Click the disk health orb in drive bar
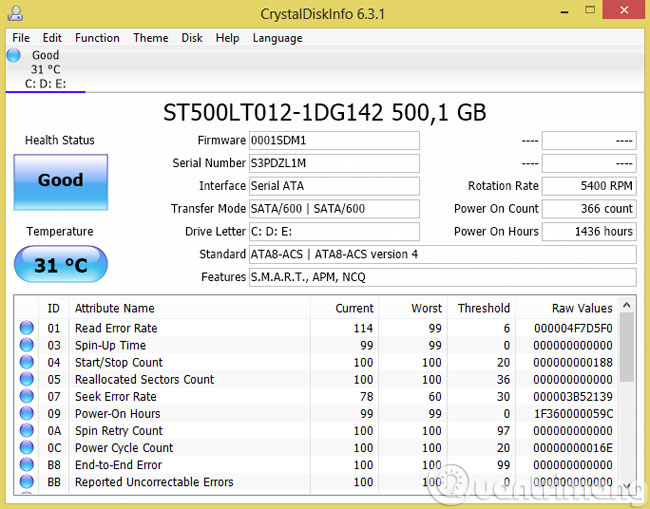Viewport: 650px width, 509px height. [x=13, y=56]
